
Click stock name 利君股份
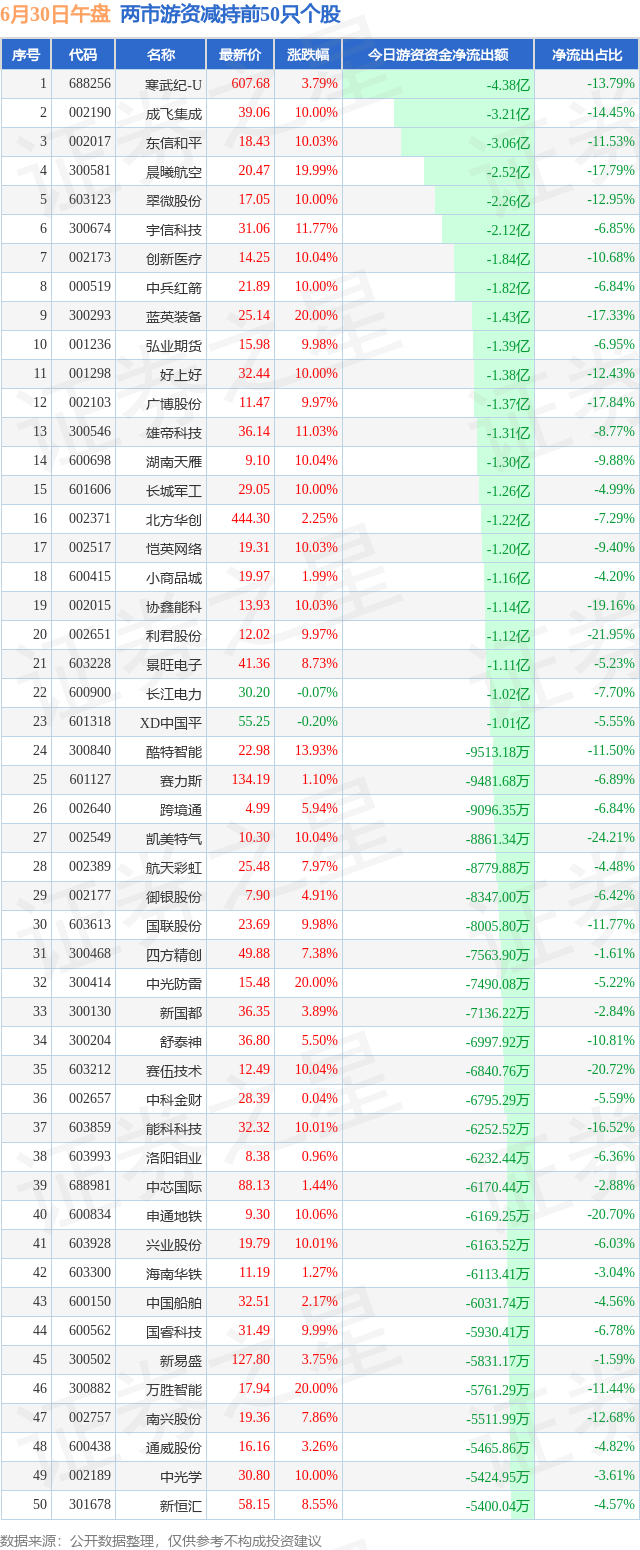(173, 635)
